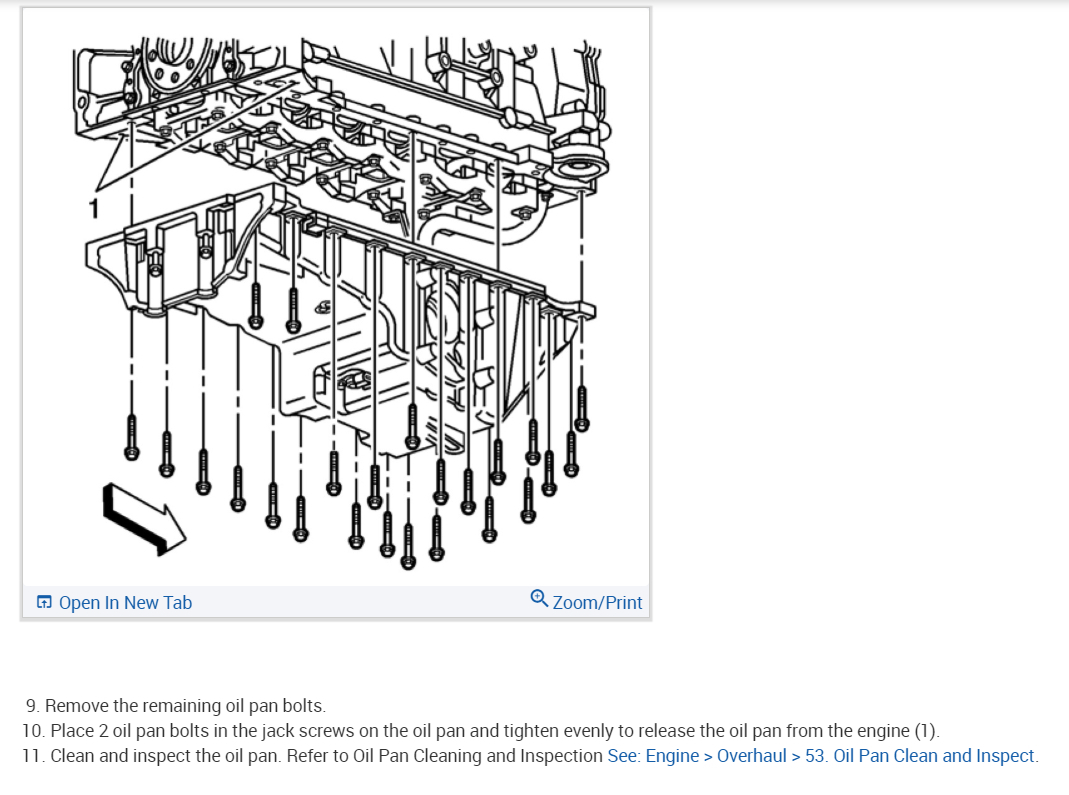Open the Zoom/Print link
This screenshot has width=1069, height=795.
pyautogui.click(x=597, y=603)
